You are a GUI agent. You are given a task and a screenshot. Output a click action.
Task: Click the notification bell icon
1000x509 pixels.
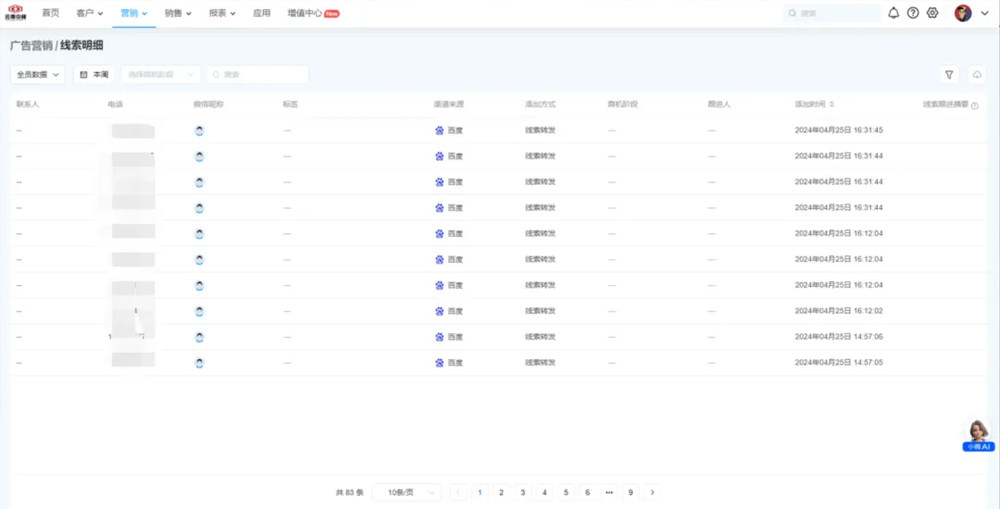point(893,13)
